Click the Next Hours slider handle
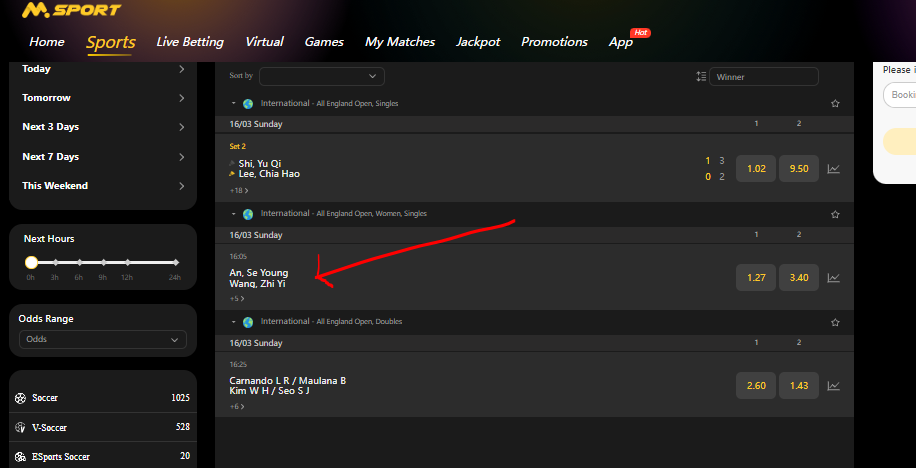Image resolution: width=916 pixels, height=468 pixels. coord(32,262)
